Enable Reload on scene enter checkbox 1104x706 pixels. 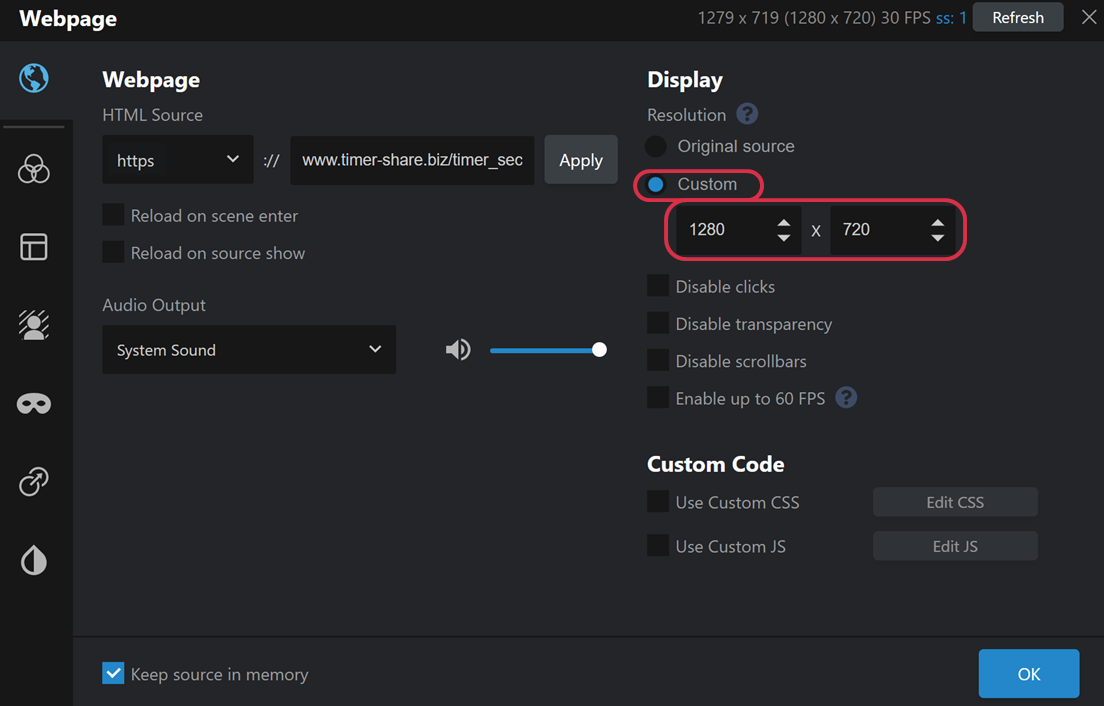click(114, 216)
